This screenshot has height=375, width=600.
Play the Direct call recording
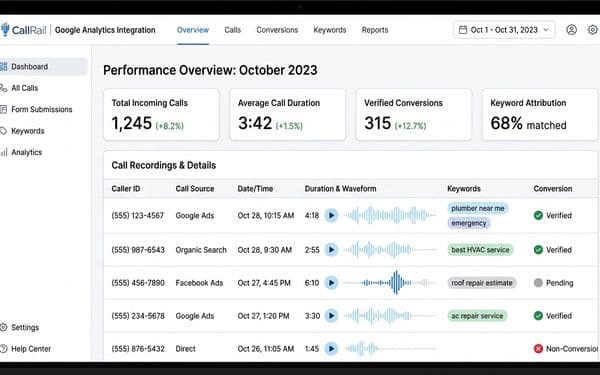tap(331, 349)
